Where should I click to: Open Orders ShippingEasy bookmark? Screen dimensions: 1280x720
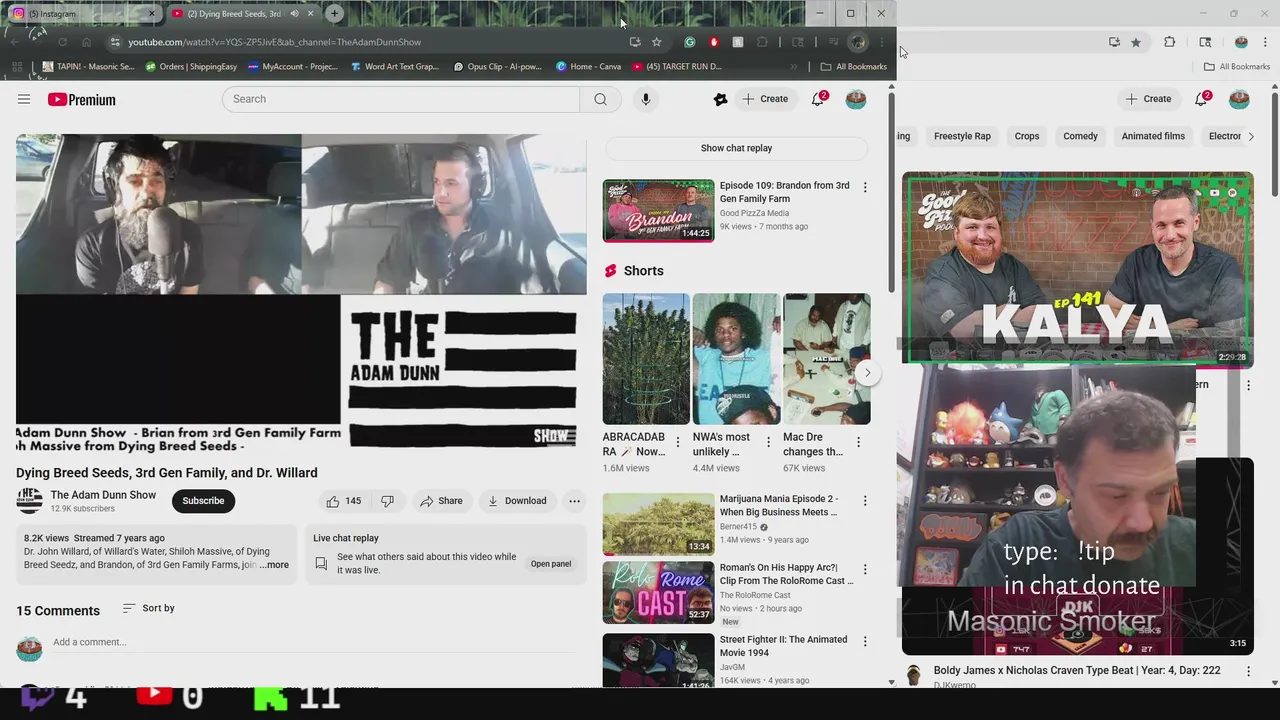point(191,67)
